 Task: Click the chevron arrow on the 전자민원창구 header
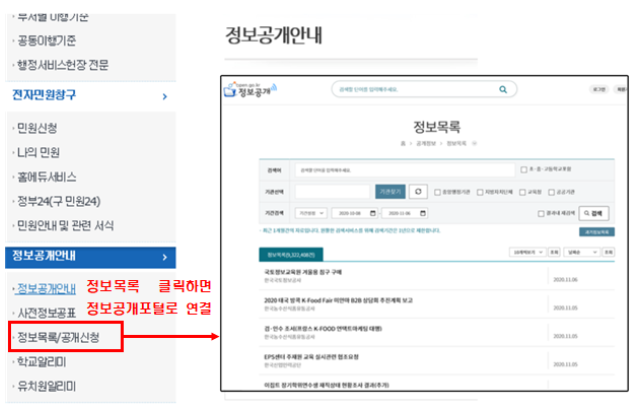pyautogui.click(x=165, y=97)
